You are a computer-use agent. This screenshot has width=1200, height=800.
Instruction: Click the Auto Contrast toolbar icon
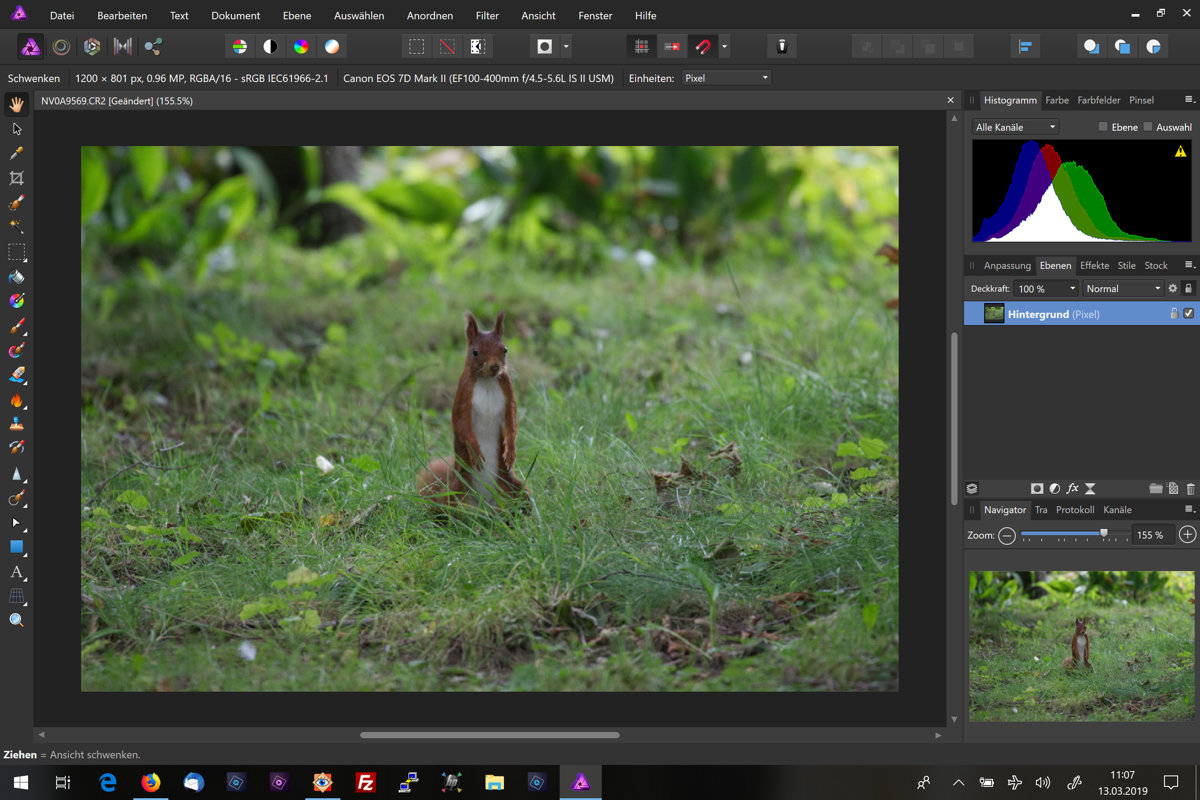(270, 47)
